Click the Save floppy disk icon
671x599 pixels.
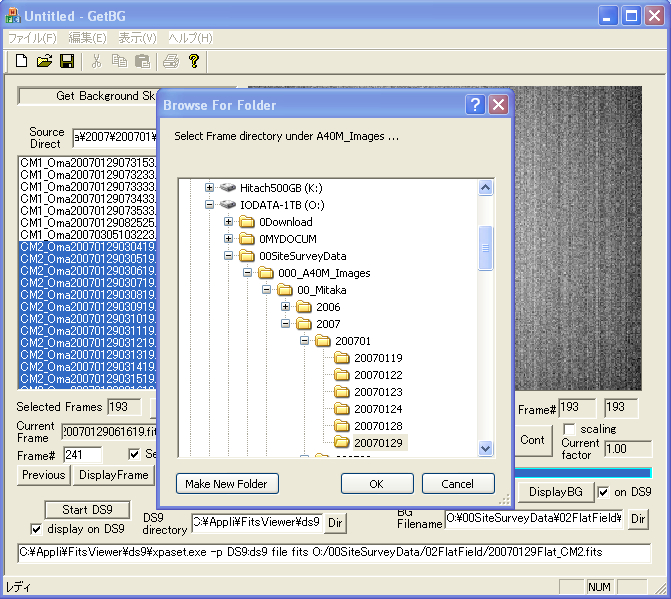point(67,62)
